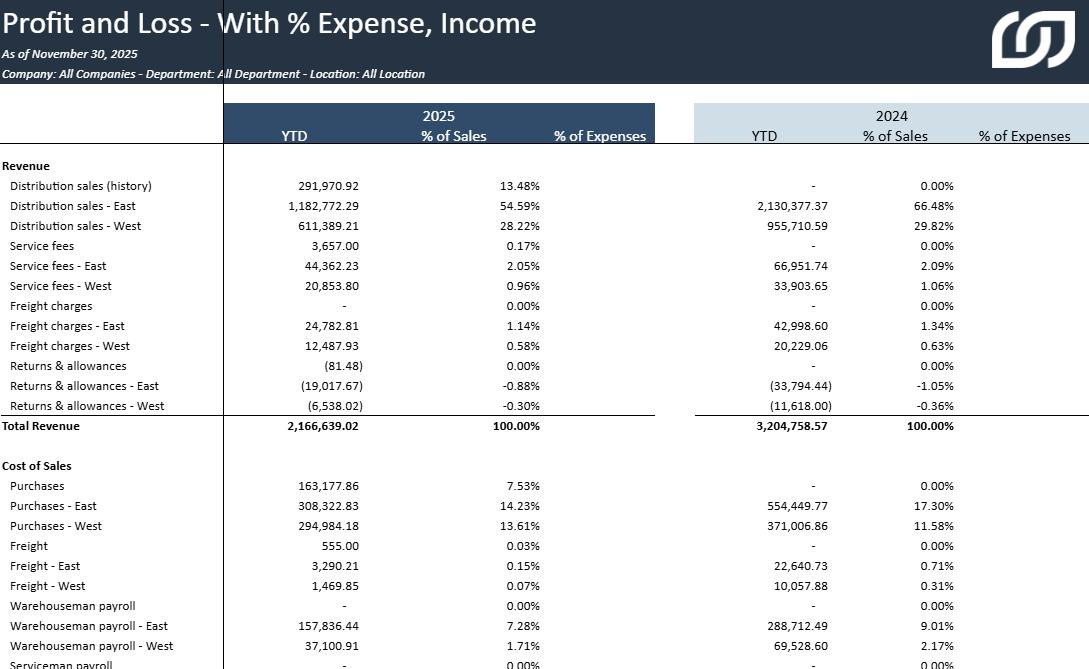The height and width of the screenshot is (669, 1089).
Task: Select the '% of Sales' header under 2025
Action: [454, 136]
